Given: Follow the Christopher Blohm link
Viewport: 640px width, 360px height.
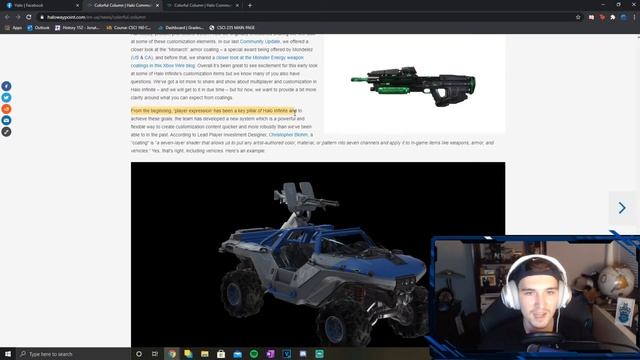Looking at the screenshot, I should click(288, 135).
